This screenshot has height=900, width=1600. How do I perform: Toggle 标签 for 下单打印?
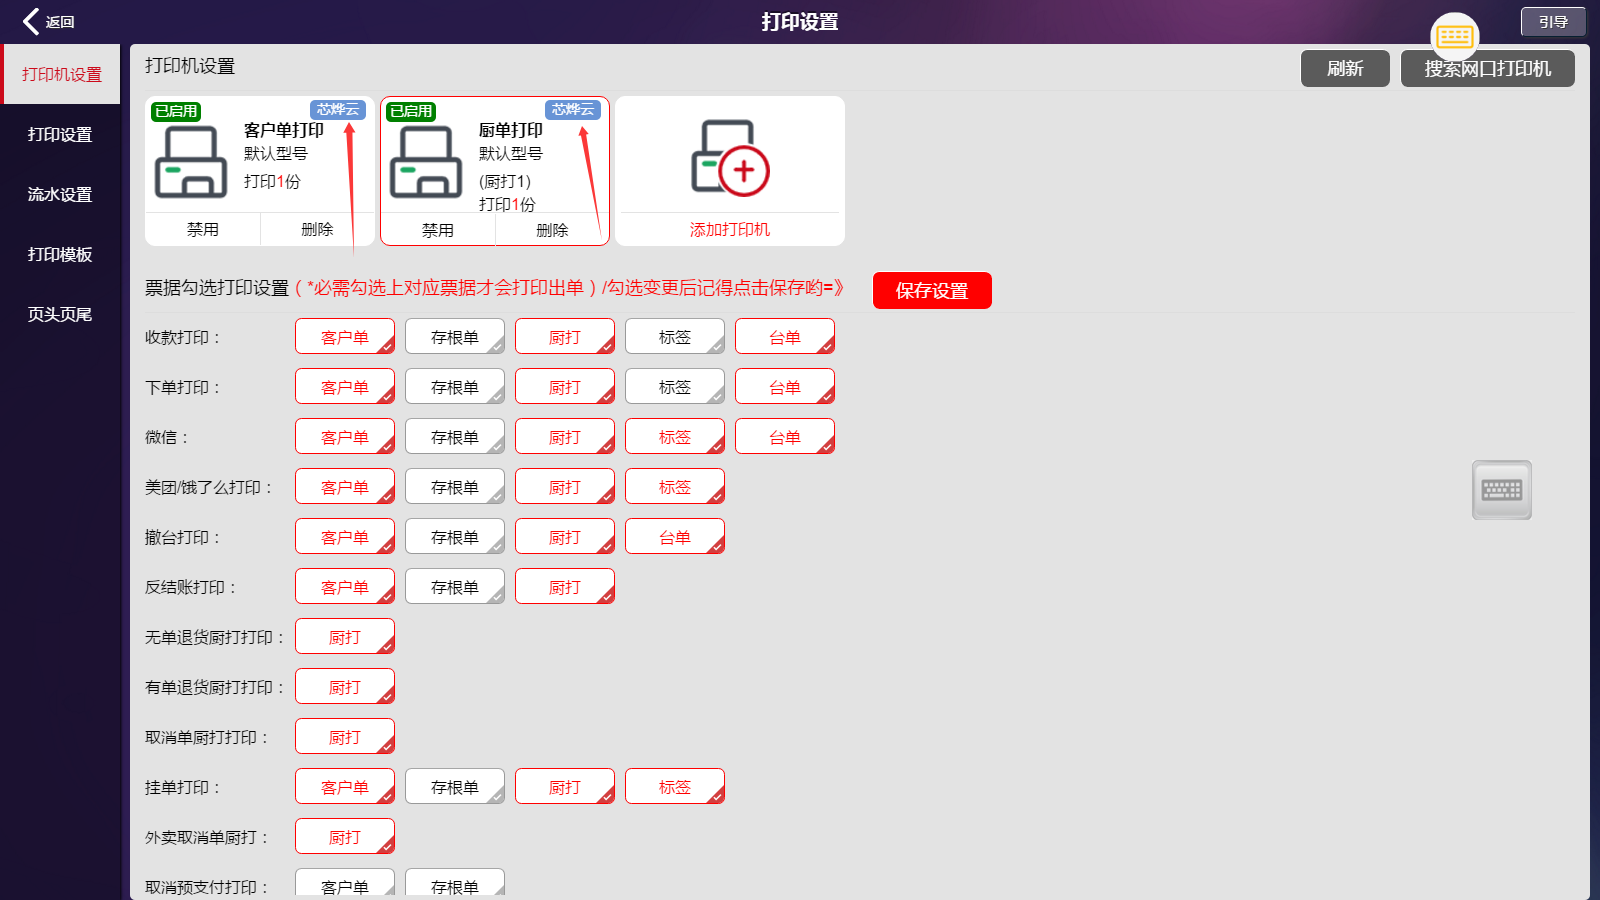coord(675,386)
